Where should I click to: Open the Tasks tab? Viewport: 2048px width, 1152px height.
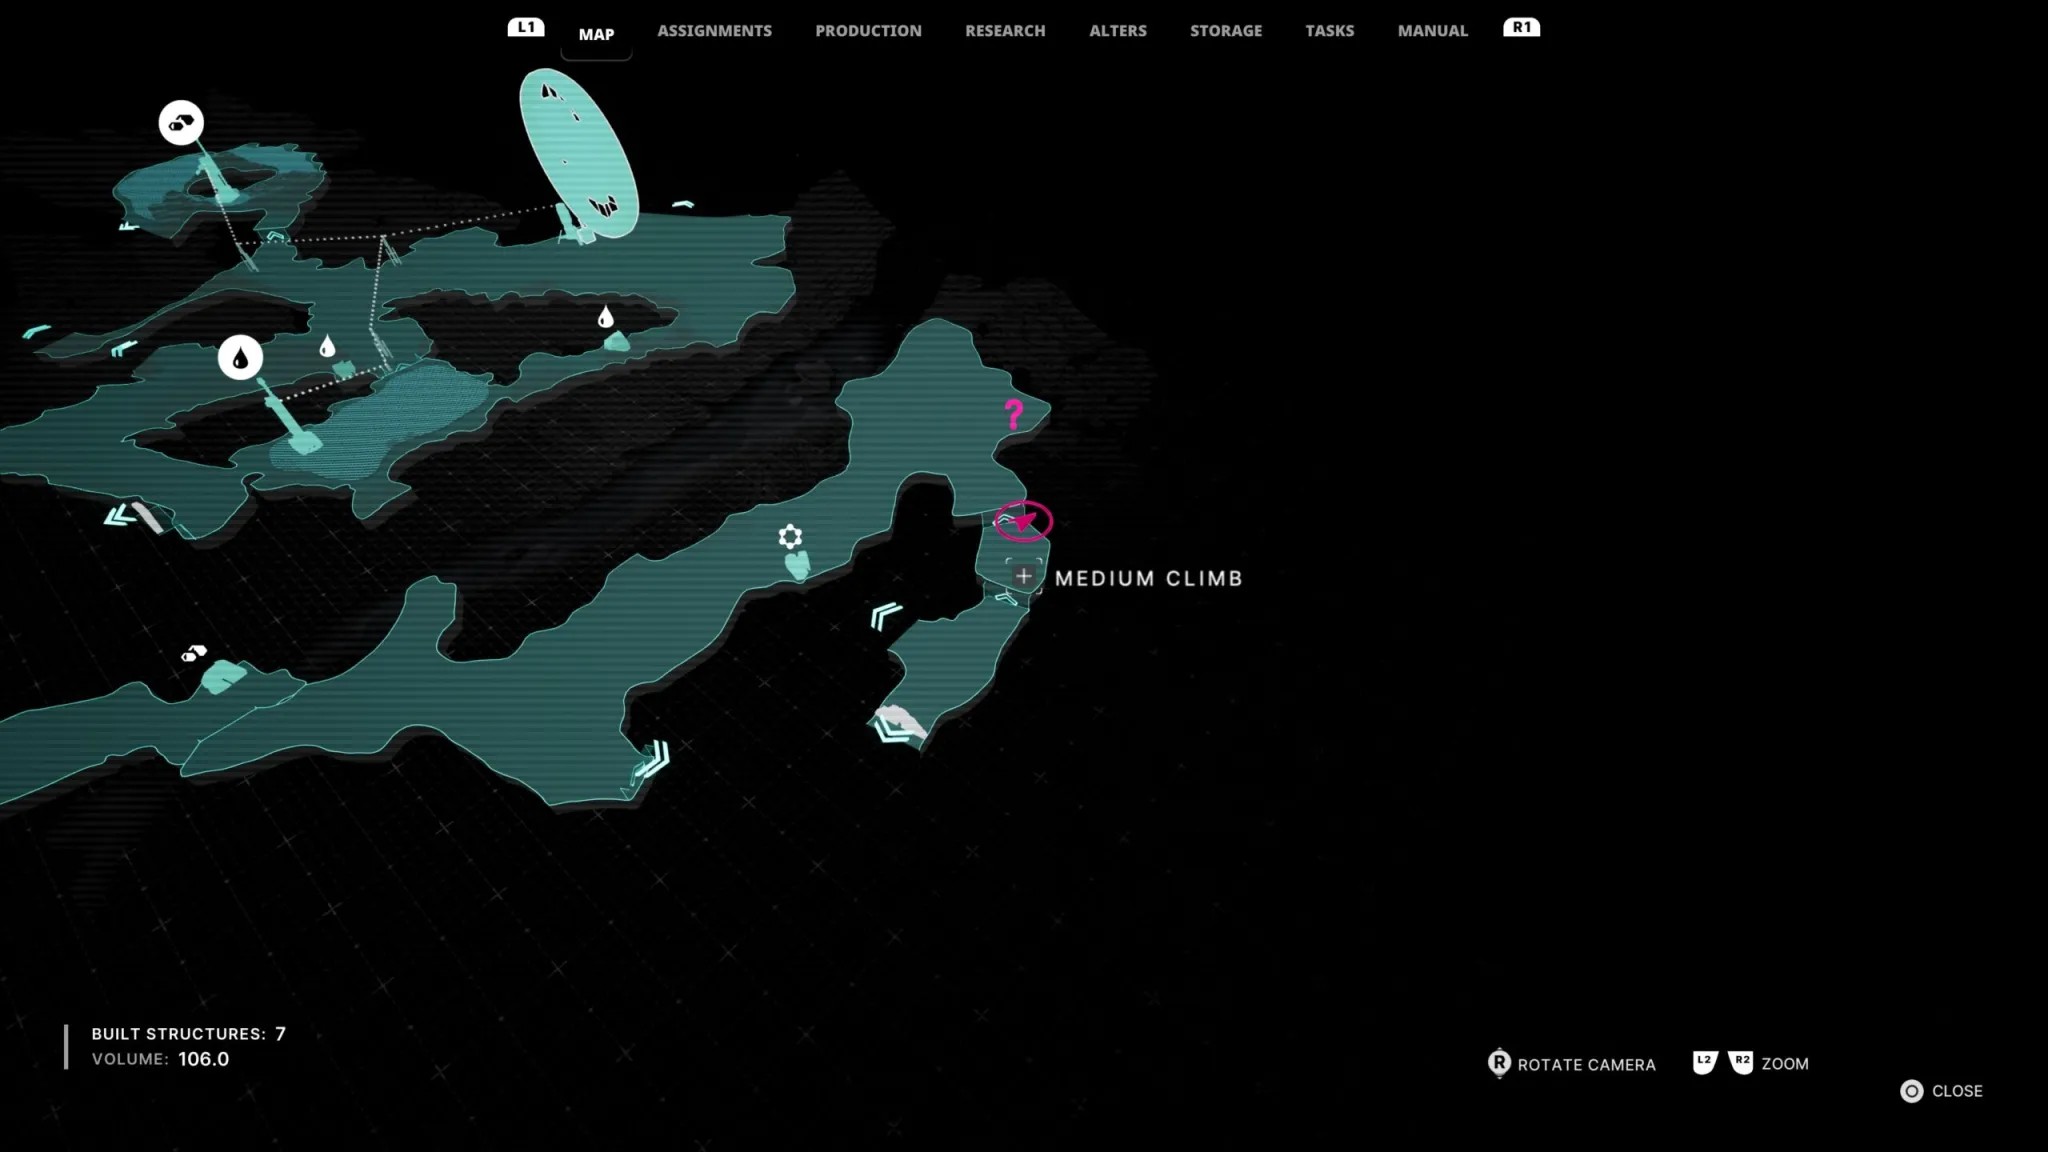coord(1329,31)
